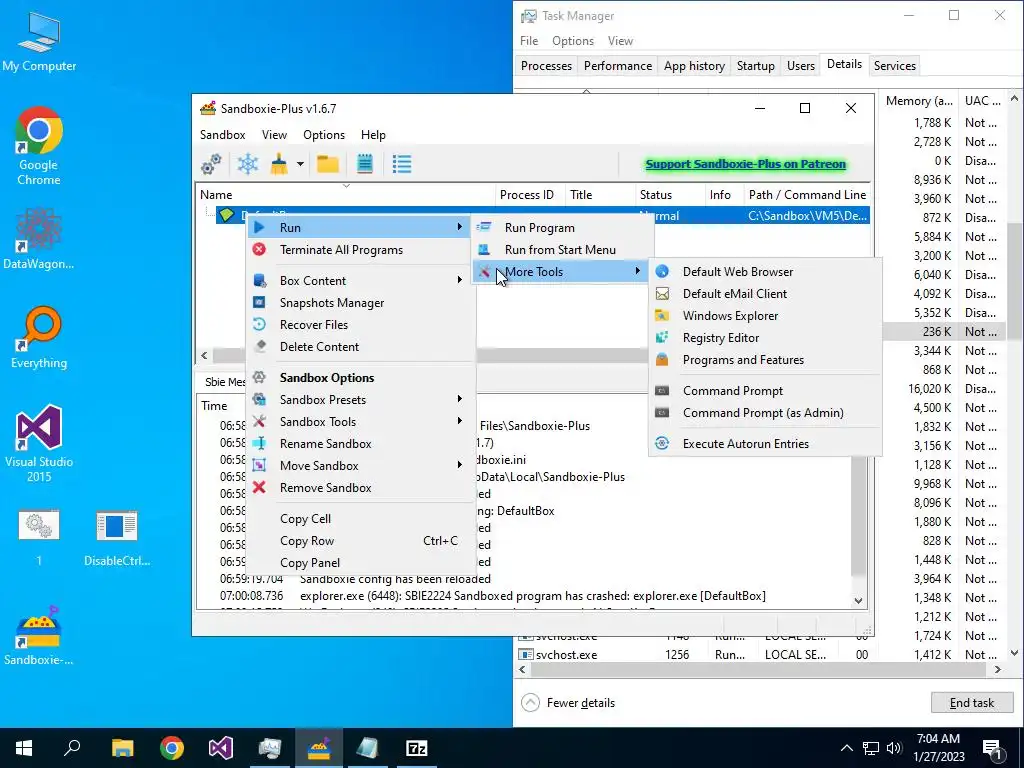Viewport: 1024px width, 768px height.
Task: Click the Snapshots Manager icon
Action: pos(259,302)
